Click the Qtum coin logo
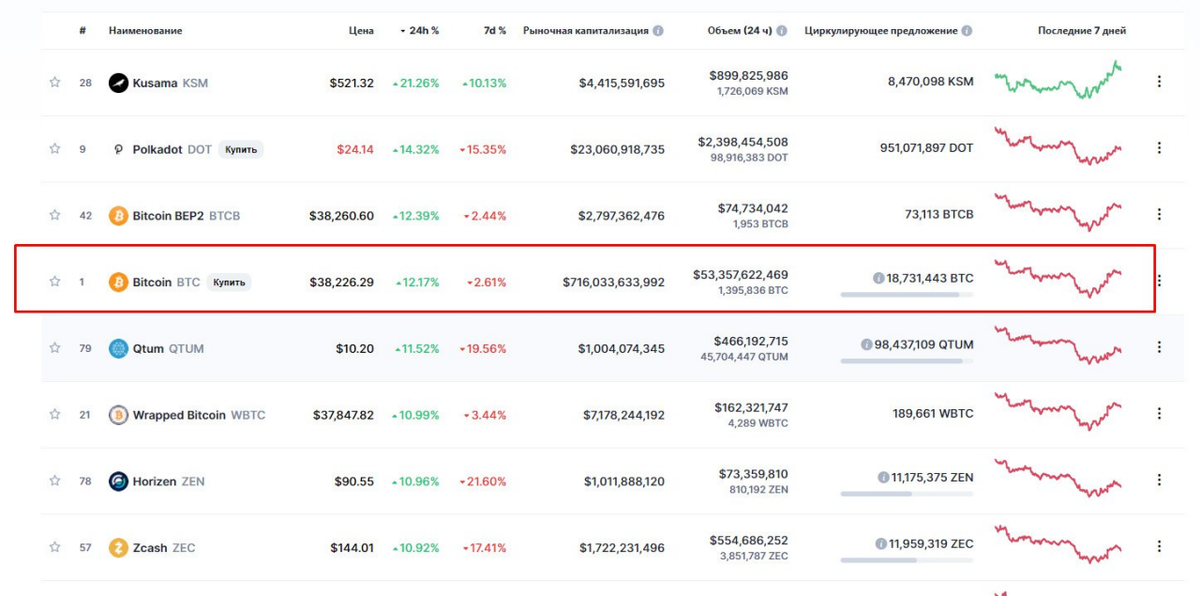Image resolution: width=1200 pixels, height=596 pixels. click(x=118, y=348)
